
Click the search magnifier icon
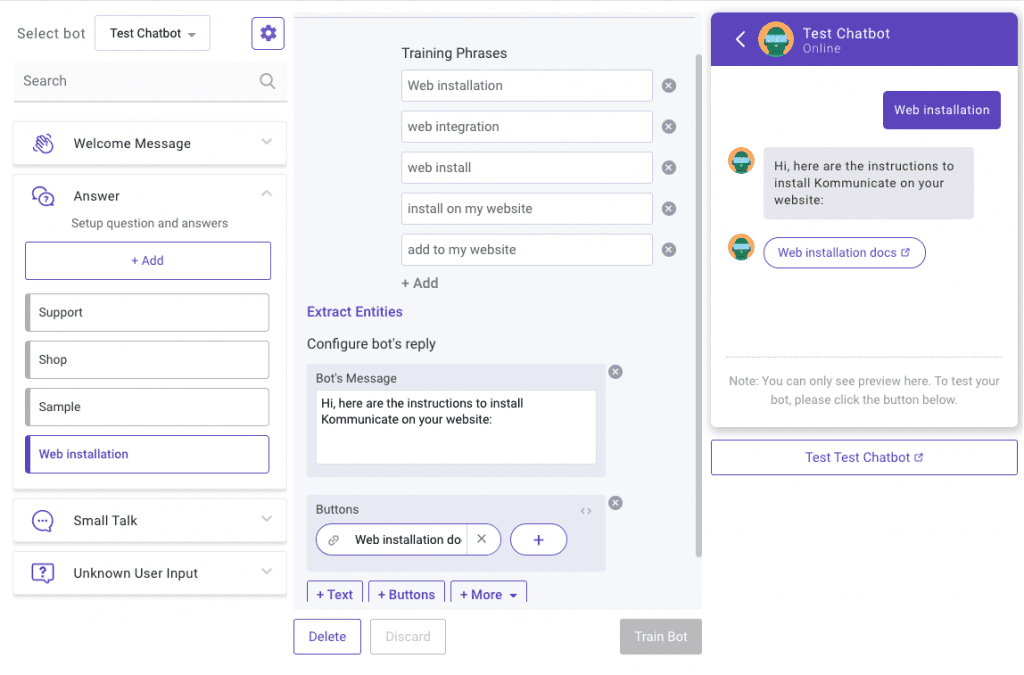click(x=267, y=81)
